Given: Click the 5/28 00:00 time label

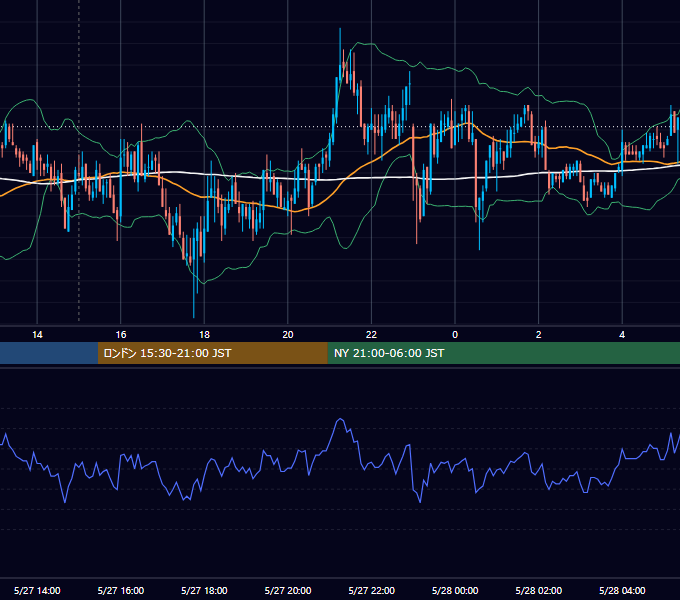Looking at the screenshot, I should point(455,590).
